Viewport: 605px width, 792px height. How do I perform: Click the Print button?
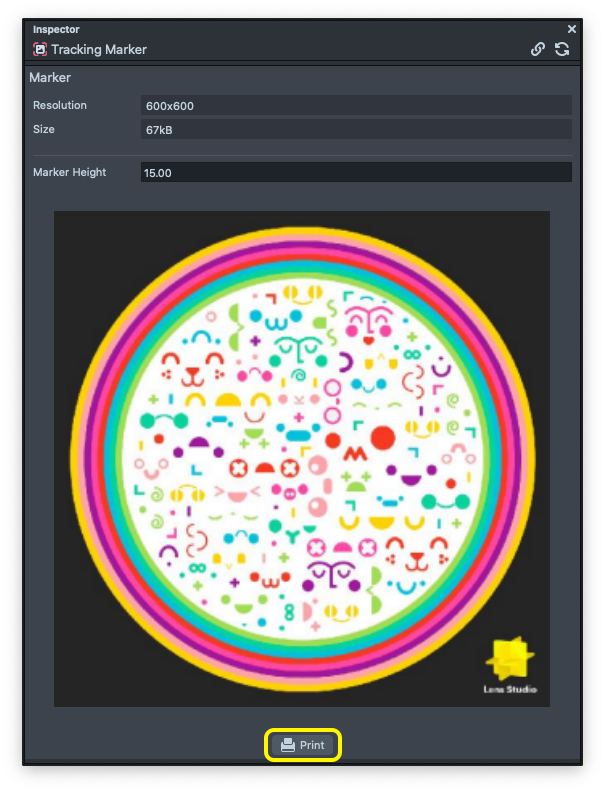click(302, 745)
